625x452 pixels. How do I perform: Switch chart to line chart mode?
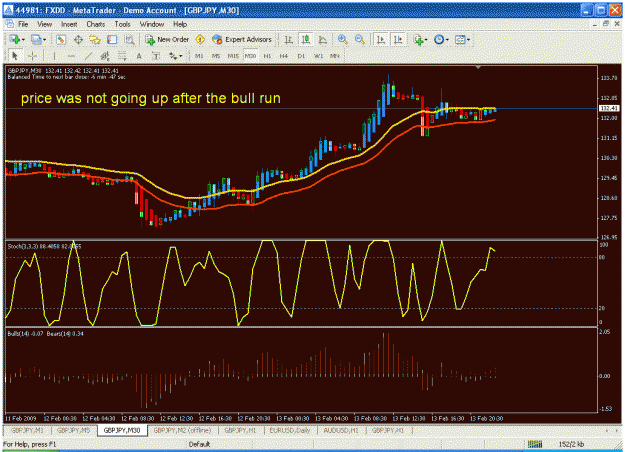click(323, 39)
